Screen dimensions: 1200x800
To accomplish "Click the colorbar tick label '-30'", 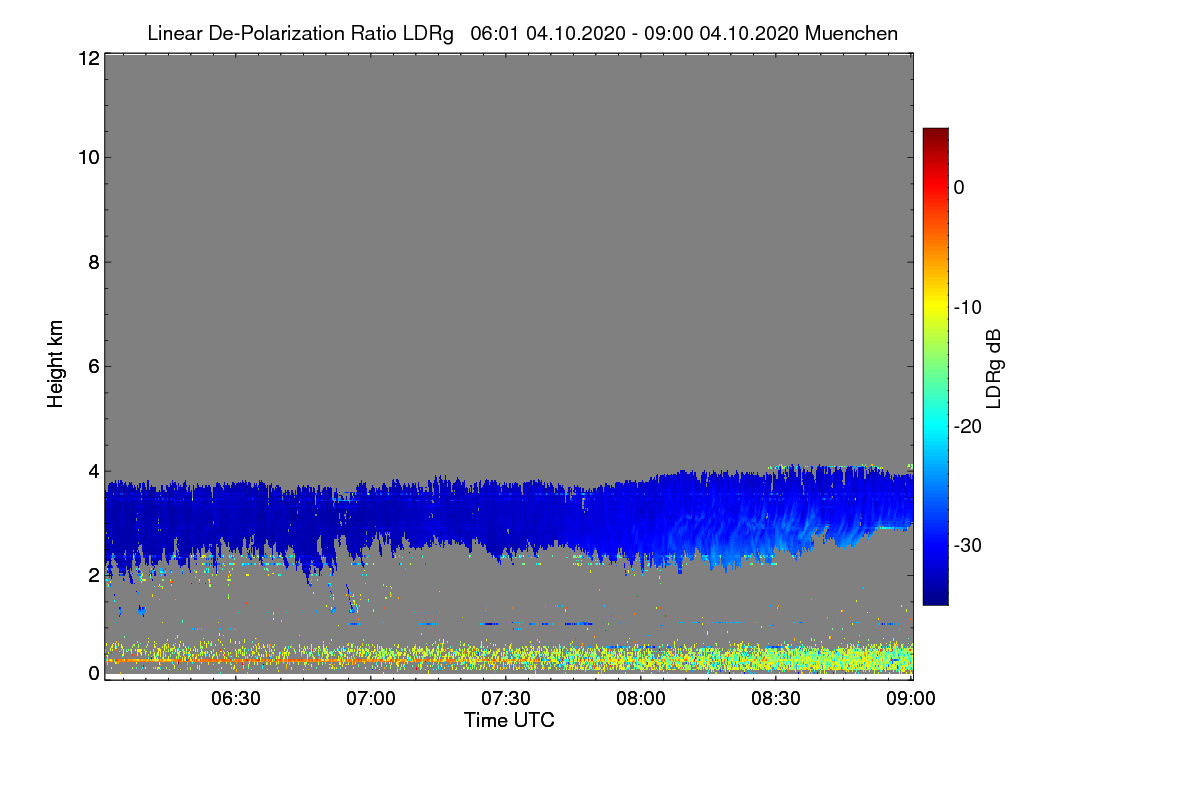I will [x=967, y=546].
